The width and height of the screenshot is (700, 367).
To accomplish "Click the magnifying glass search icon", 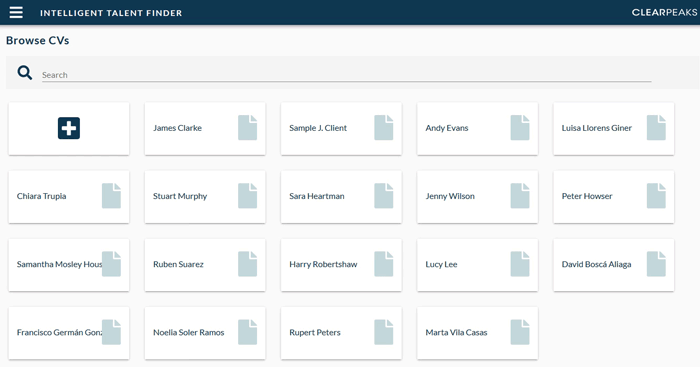I will point(25,73).
